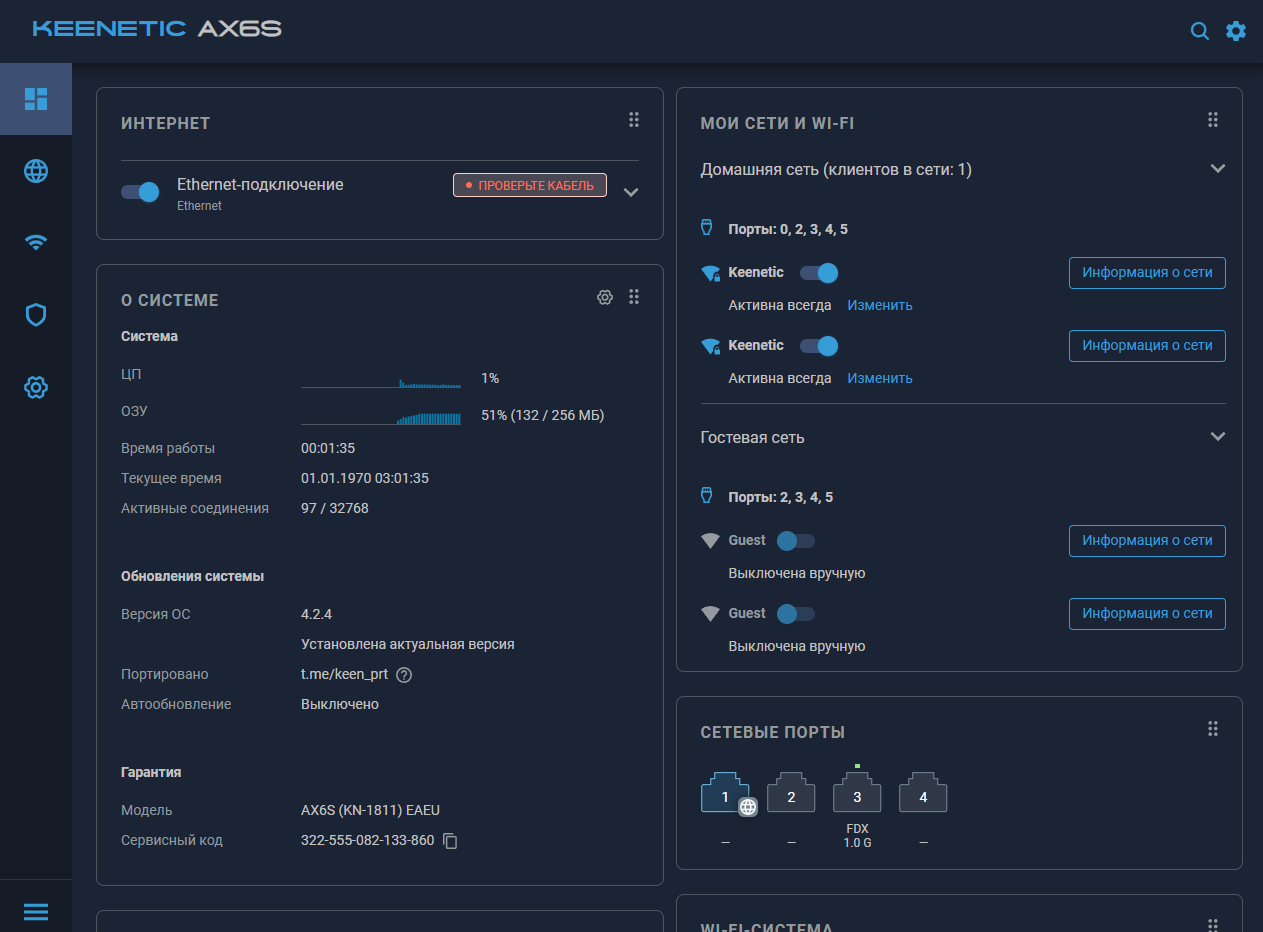Toggle second Keenetic Wi-Fi network switch

pos(819,346)
